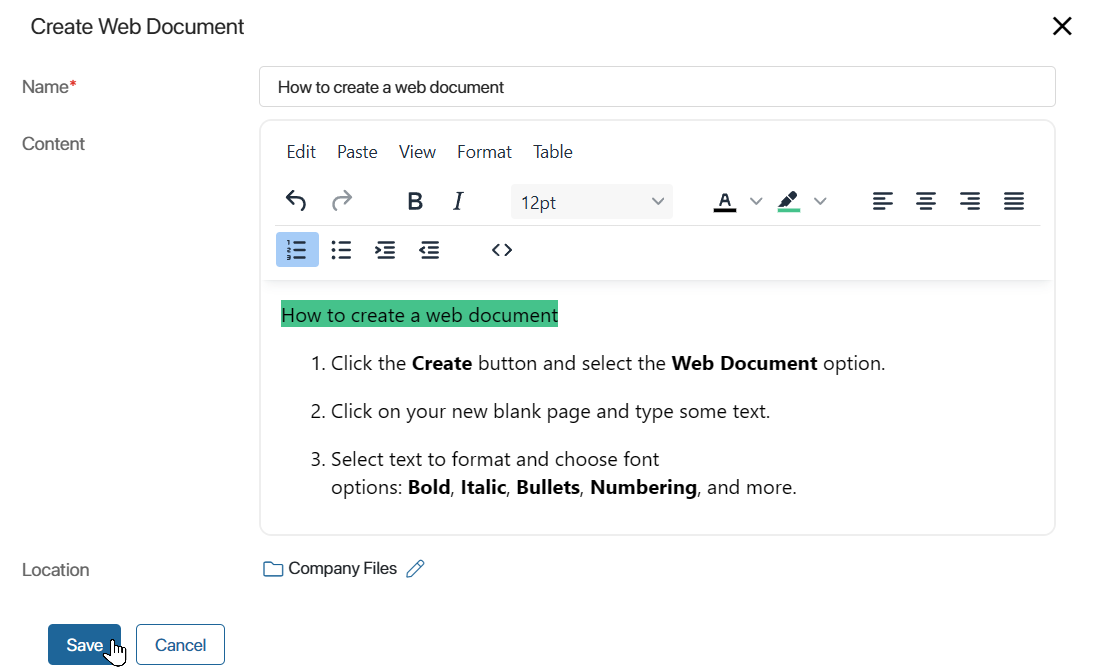
Task: Toggle the numbered list button
Action: [297, 250]
